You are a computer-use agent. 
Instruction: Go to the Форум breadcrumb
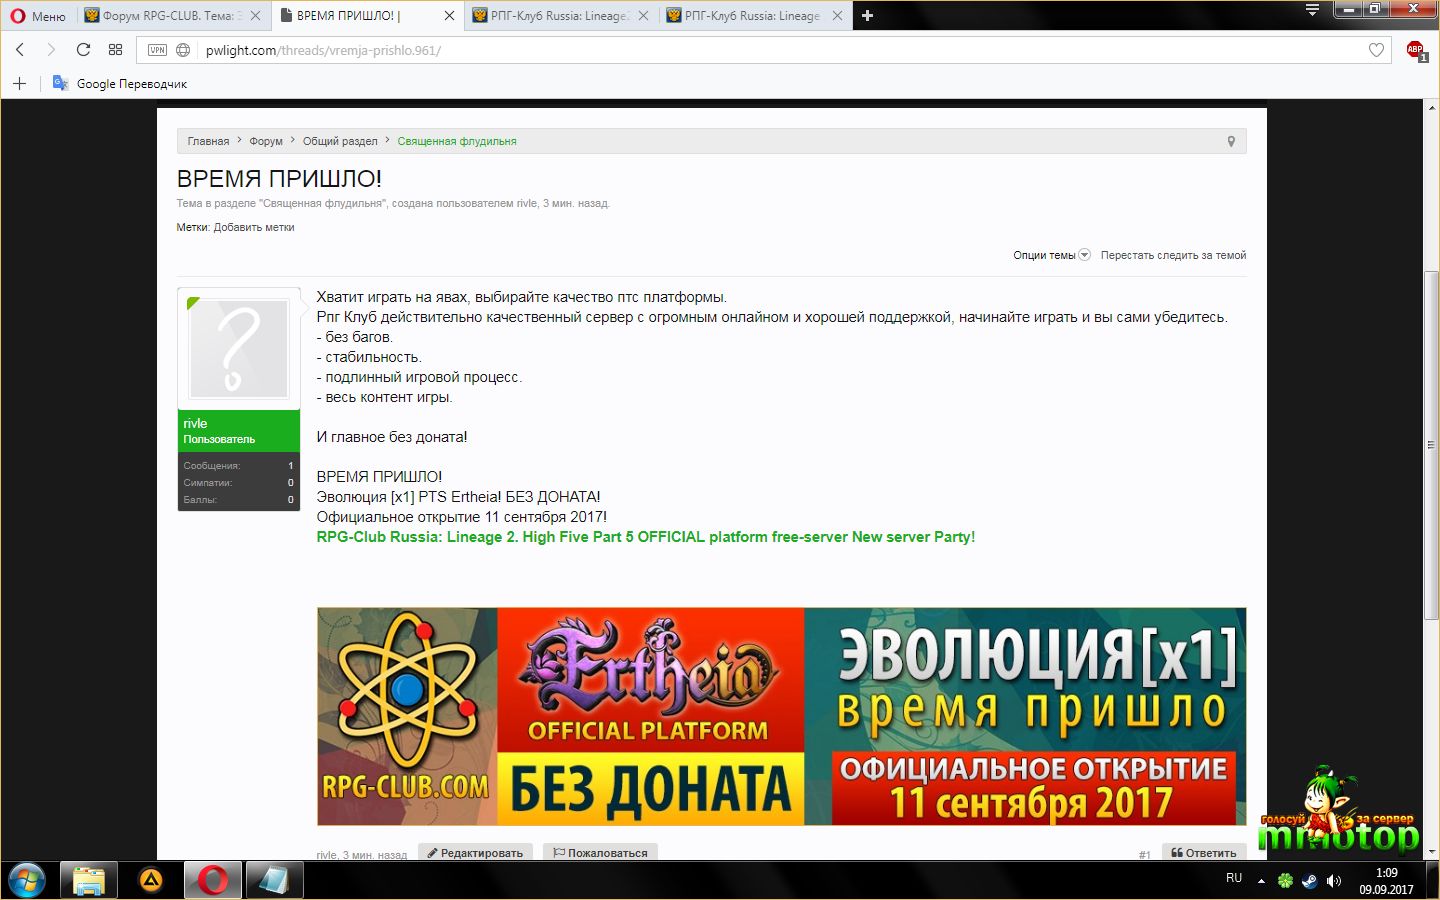pos(266,141)
